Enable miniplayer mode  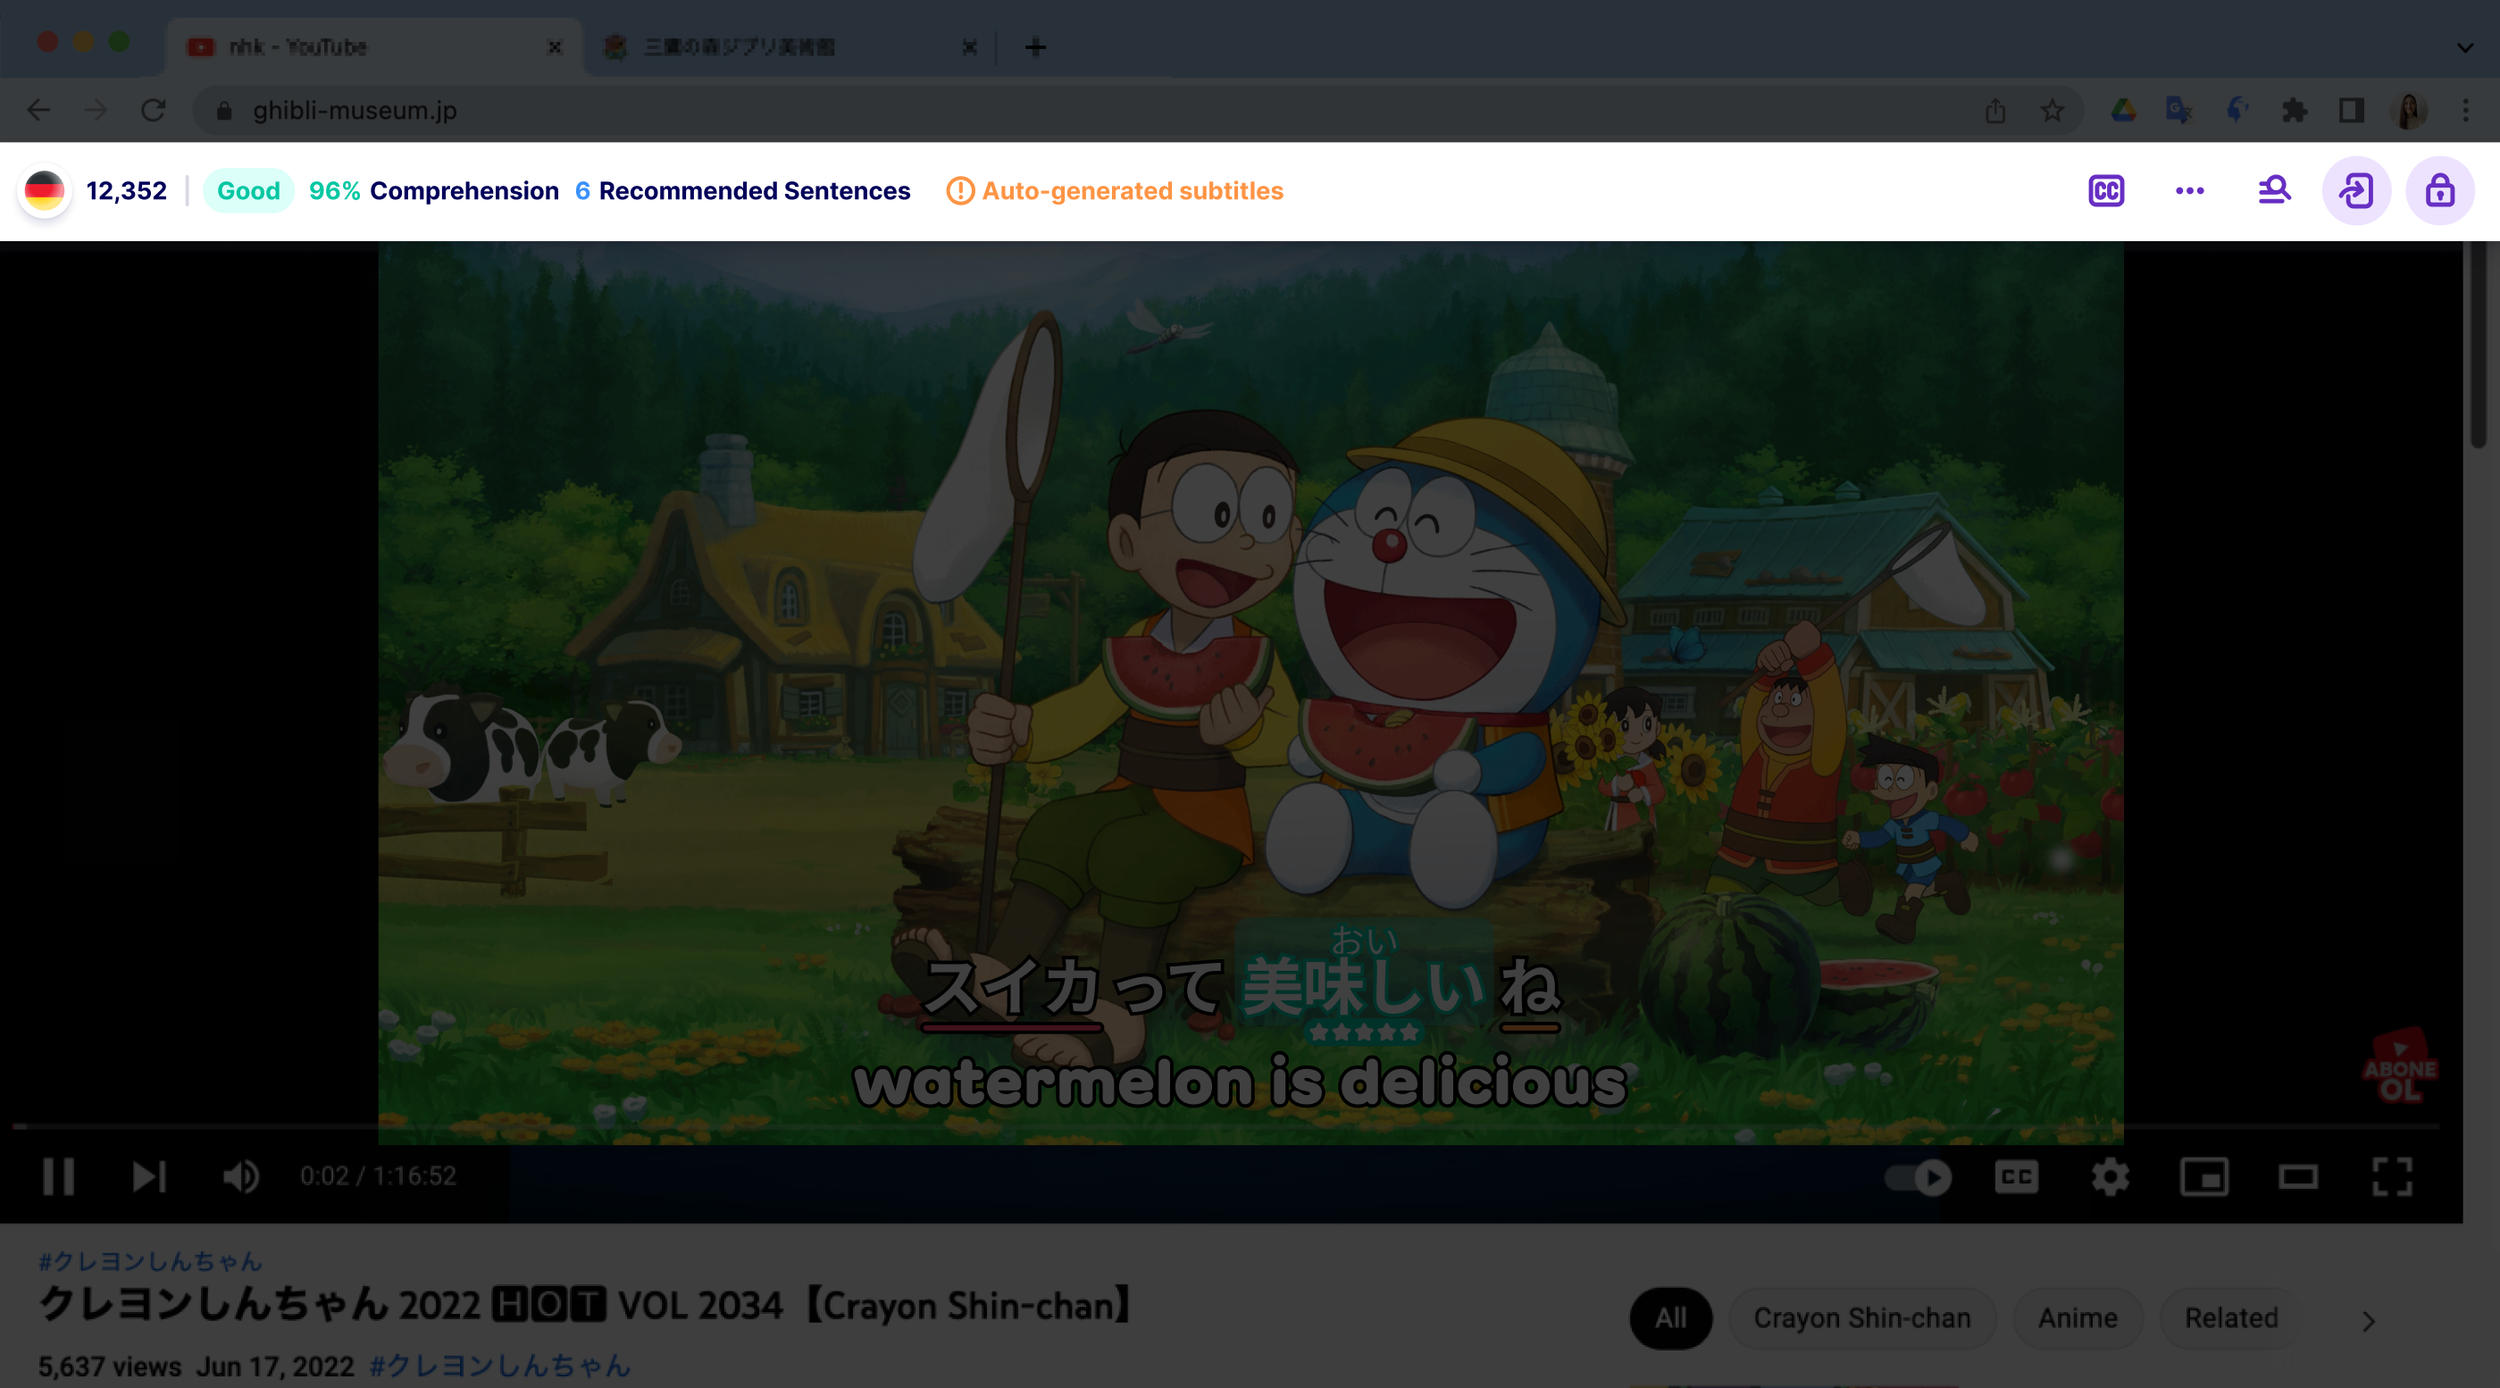2203,1177
